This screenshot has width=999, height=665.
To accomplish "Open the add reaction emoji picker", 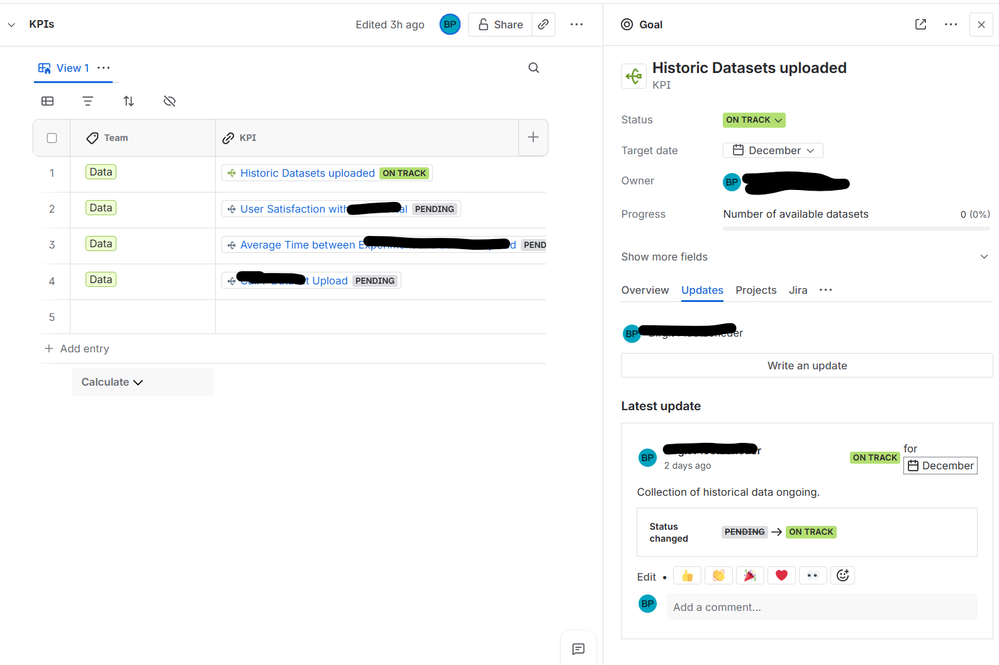I will [x=842, y=576].
